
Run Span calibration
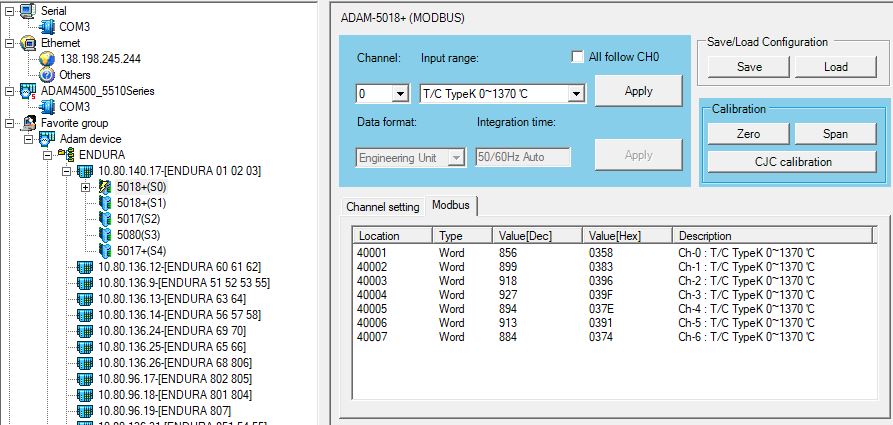pos(835,134)
